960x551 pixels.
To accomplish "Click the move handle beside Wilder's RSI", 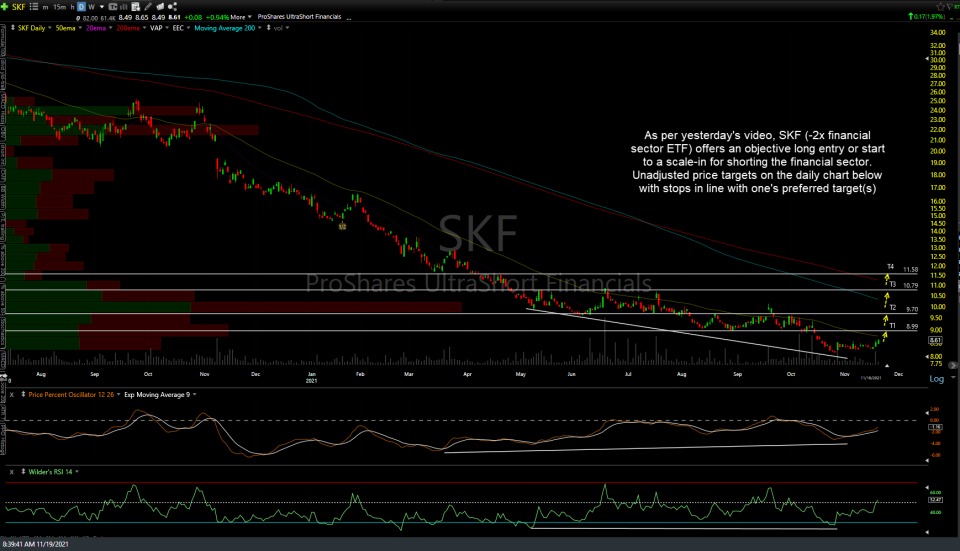I will (x=23, y=471).
